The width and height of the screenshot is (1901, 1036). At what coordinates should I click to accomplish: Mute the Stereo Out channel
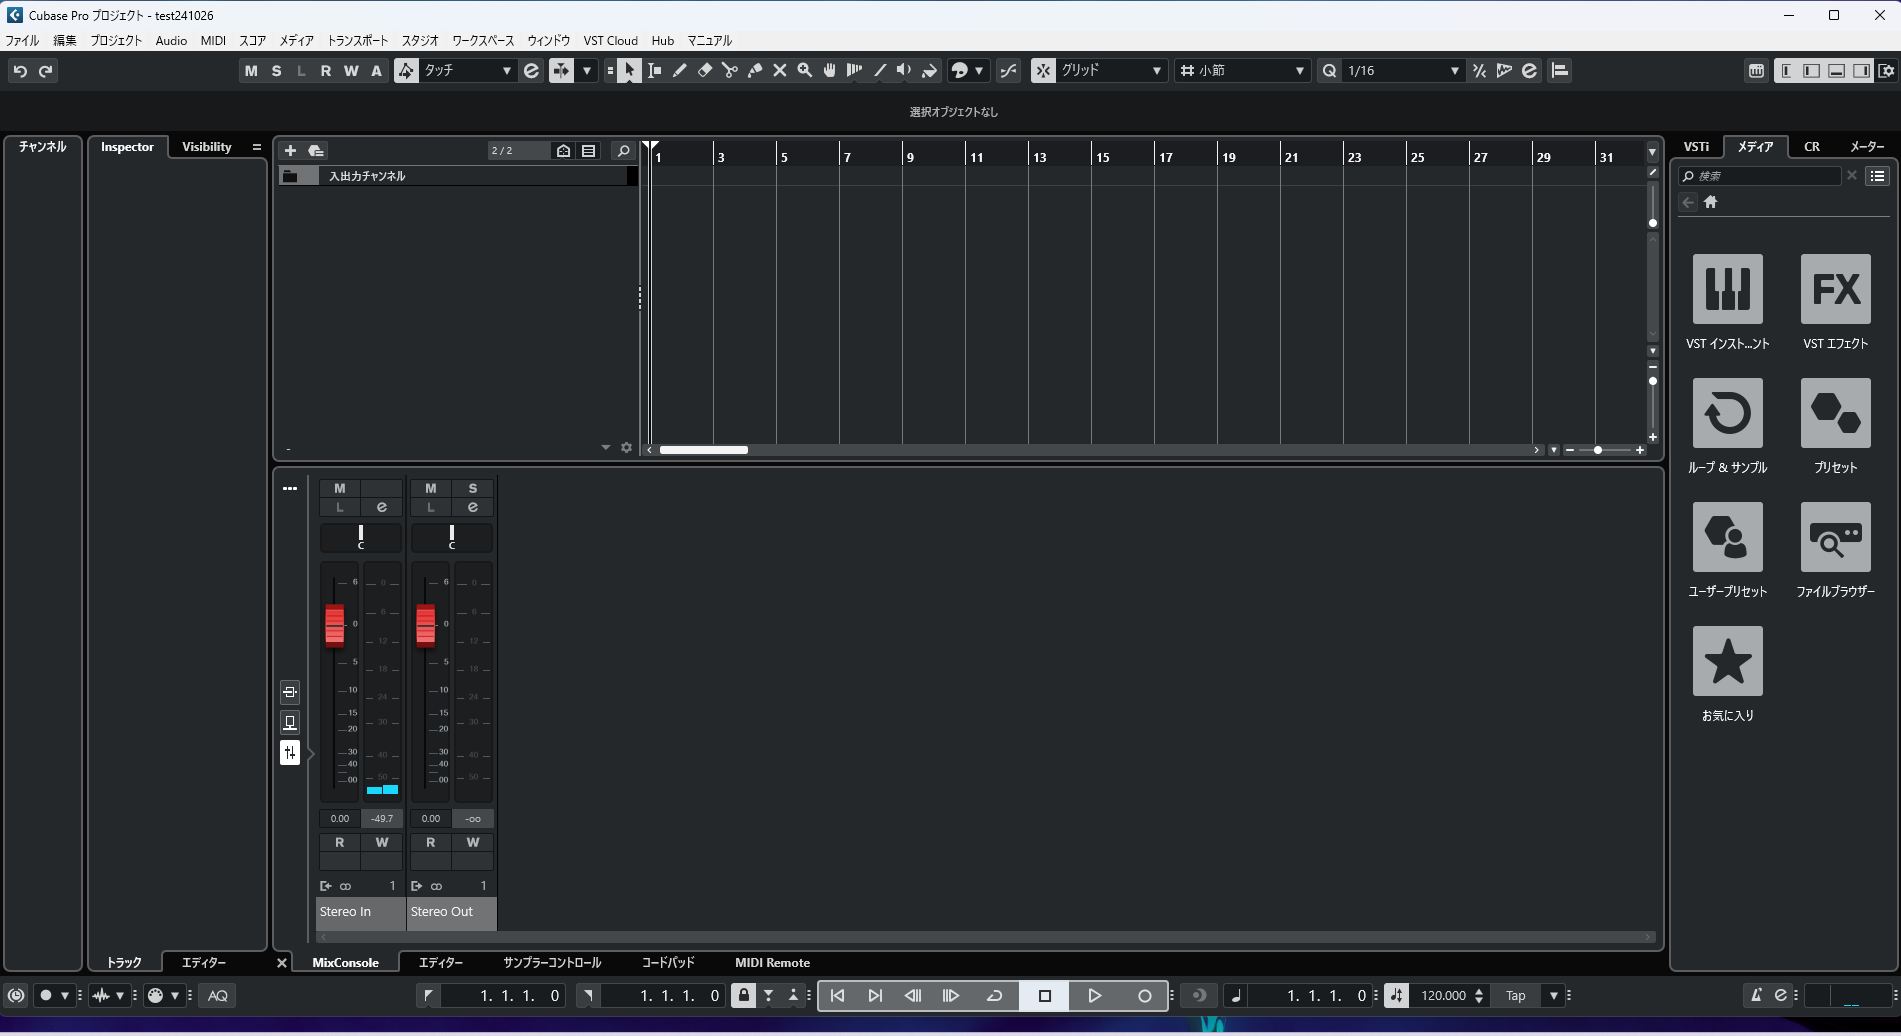pos(430,488)
